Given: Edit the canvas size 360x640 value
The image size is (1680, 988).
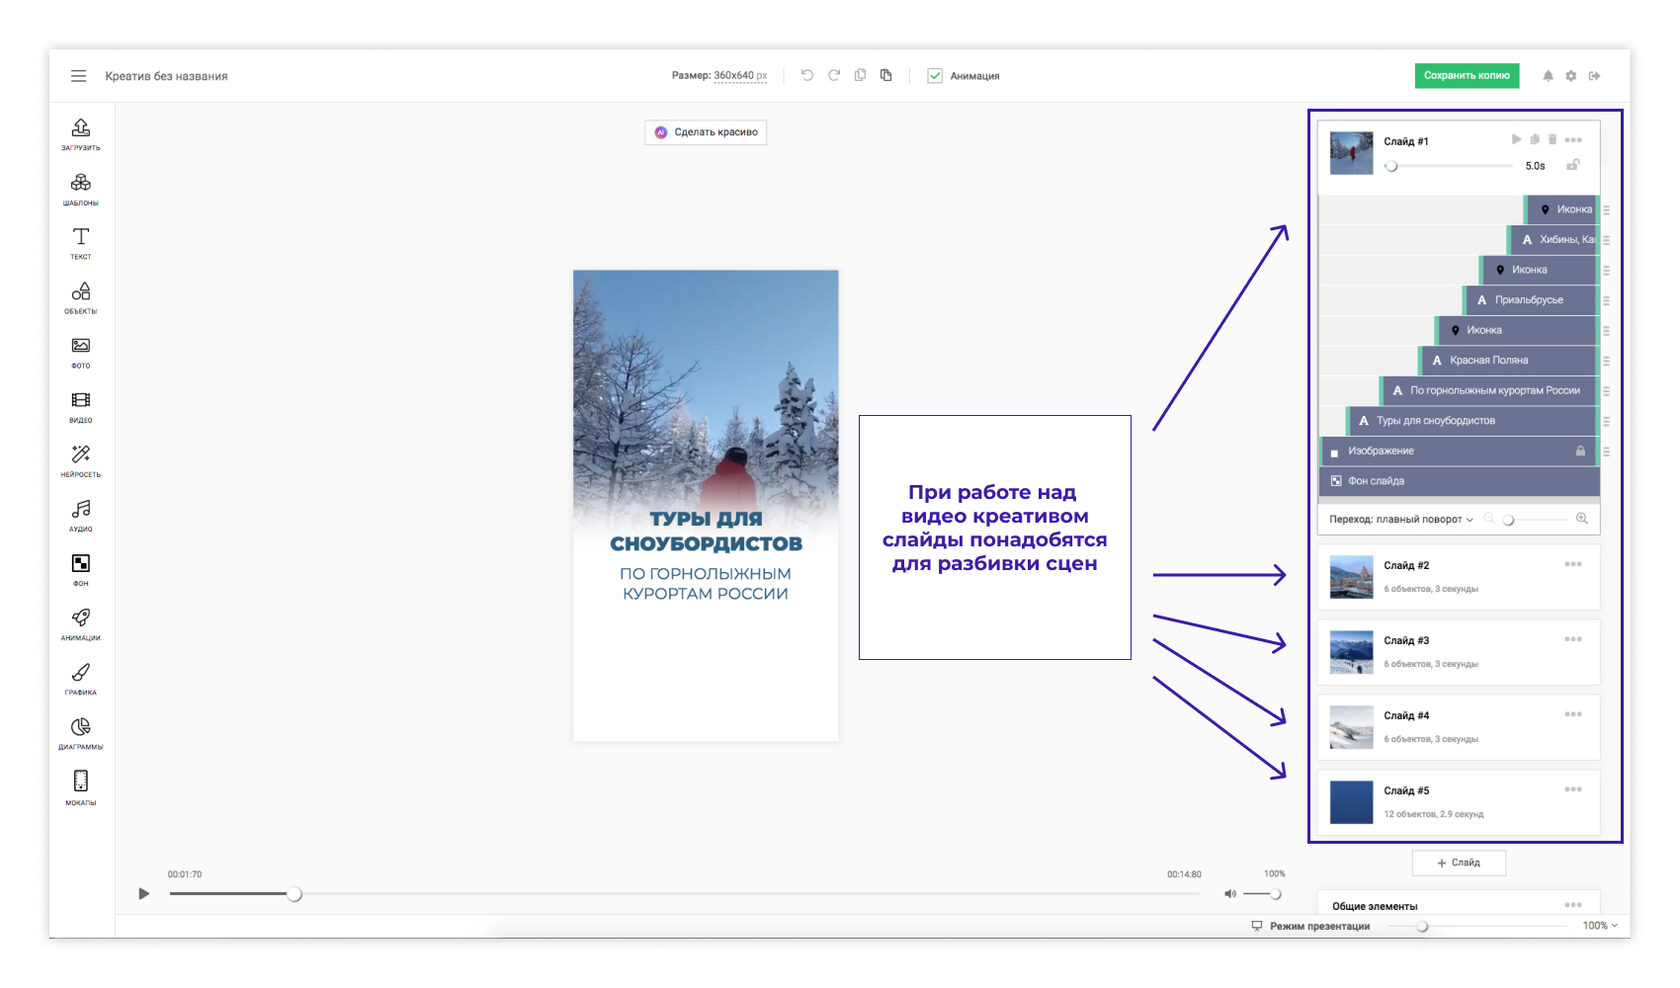Looking at the screenshot, I should click(x=740, y=76).
